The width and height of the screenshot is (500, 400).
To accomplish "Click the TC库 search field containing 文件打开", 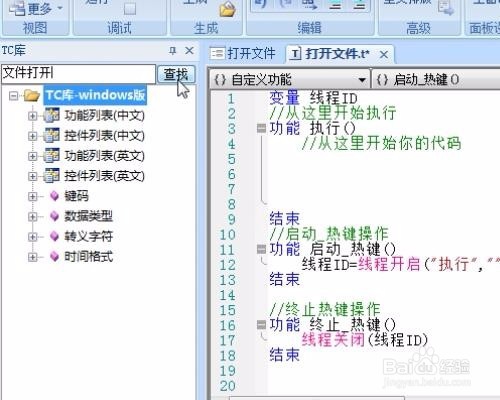I will pyautogui.click(x=78, y=73).
